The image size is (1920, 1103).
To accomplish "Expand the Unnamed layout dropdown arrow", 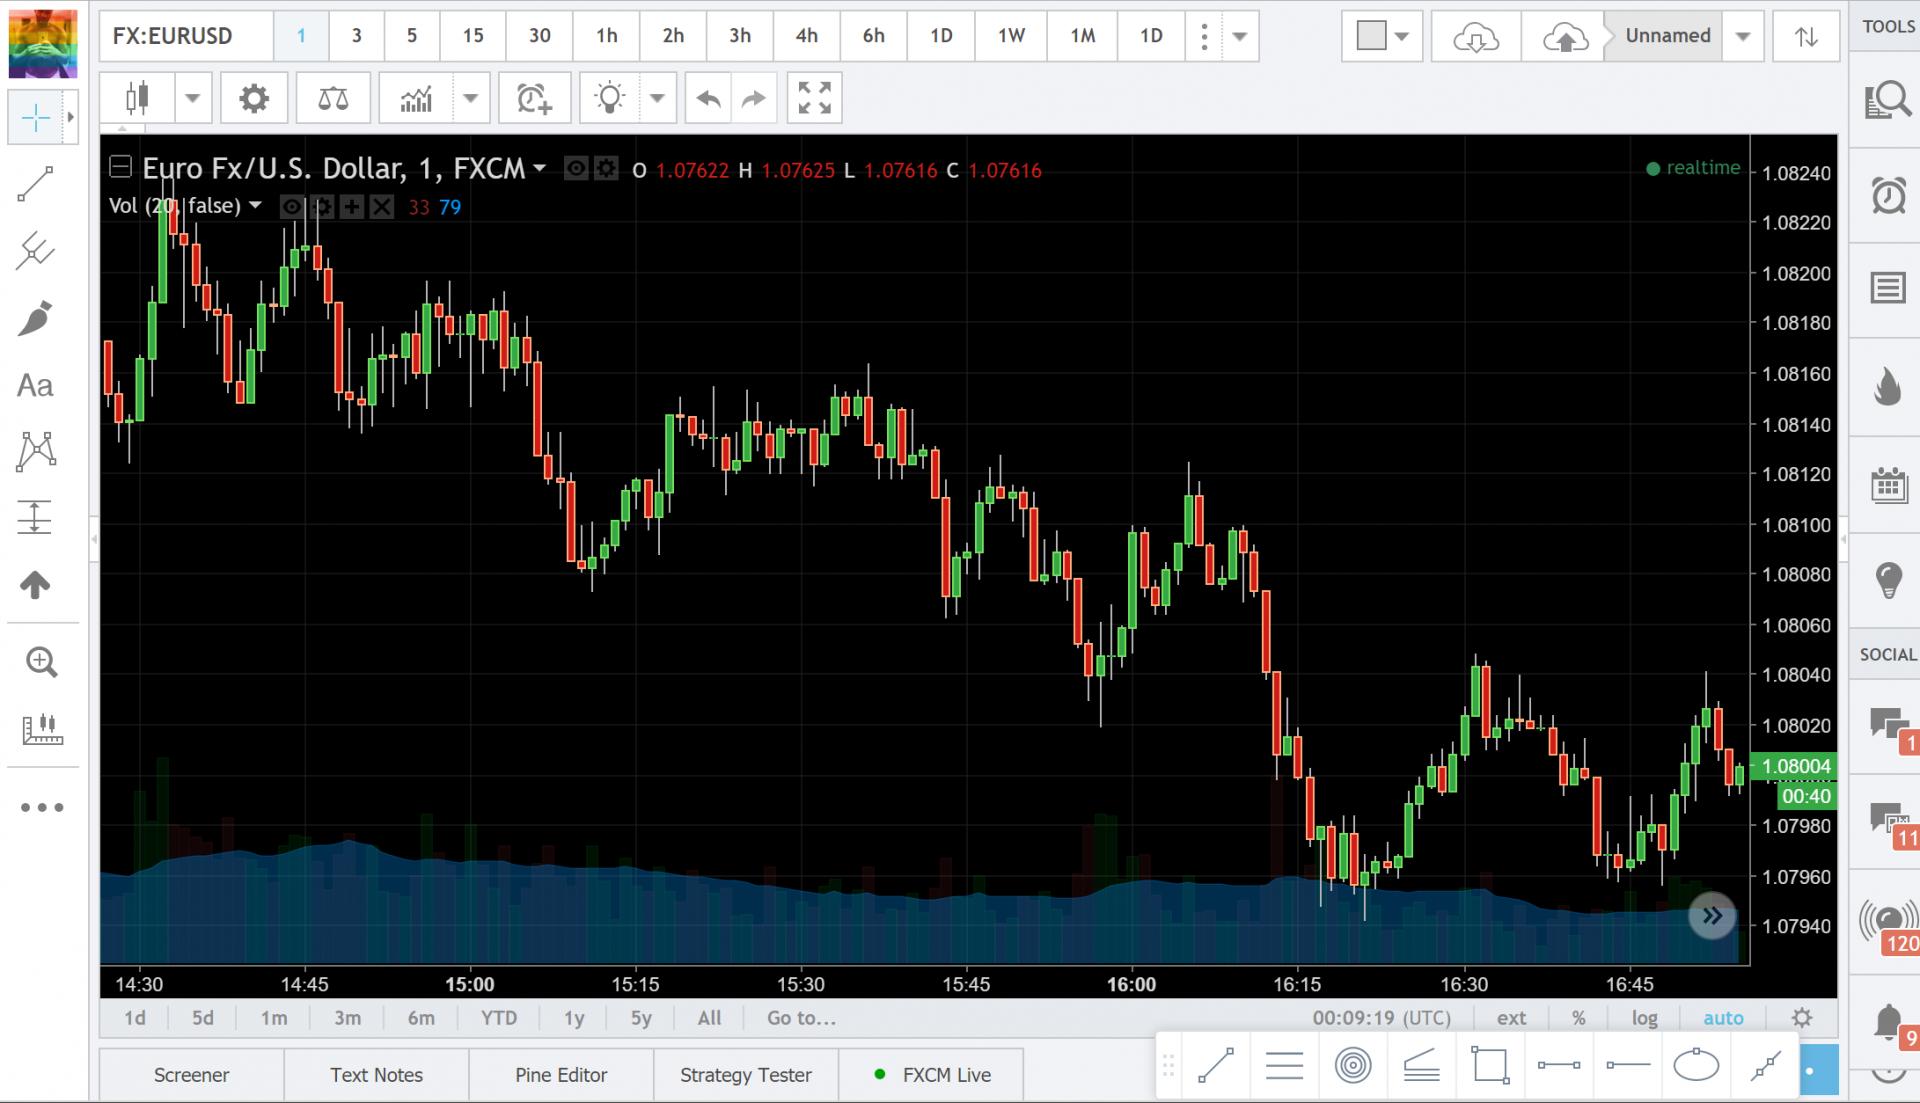I will point(1743,36).
